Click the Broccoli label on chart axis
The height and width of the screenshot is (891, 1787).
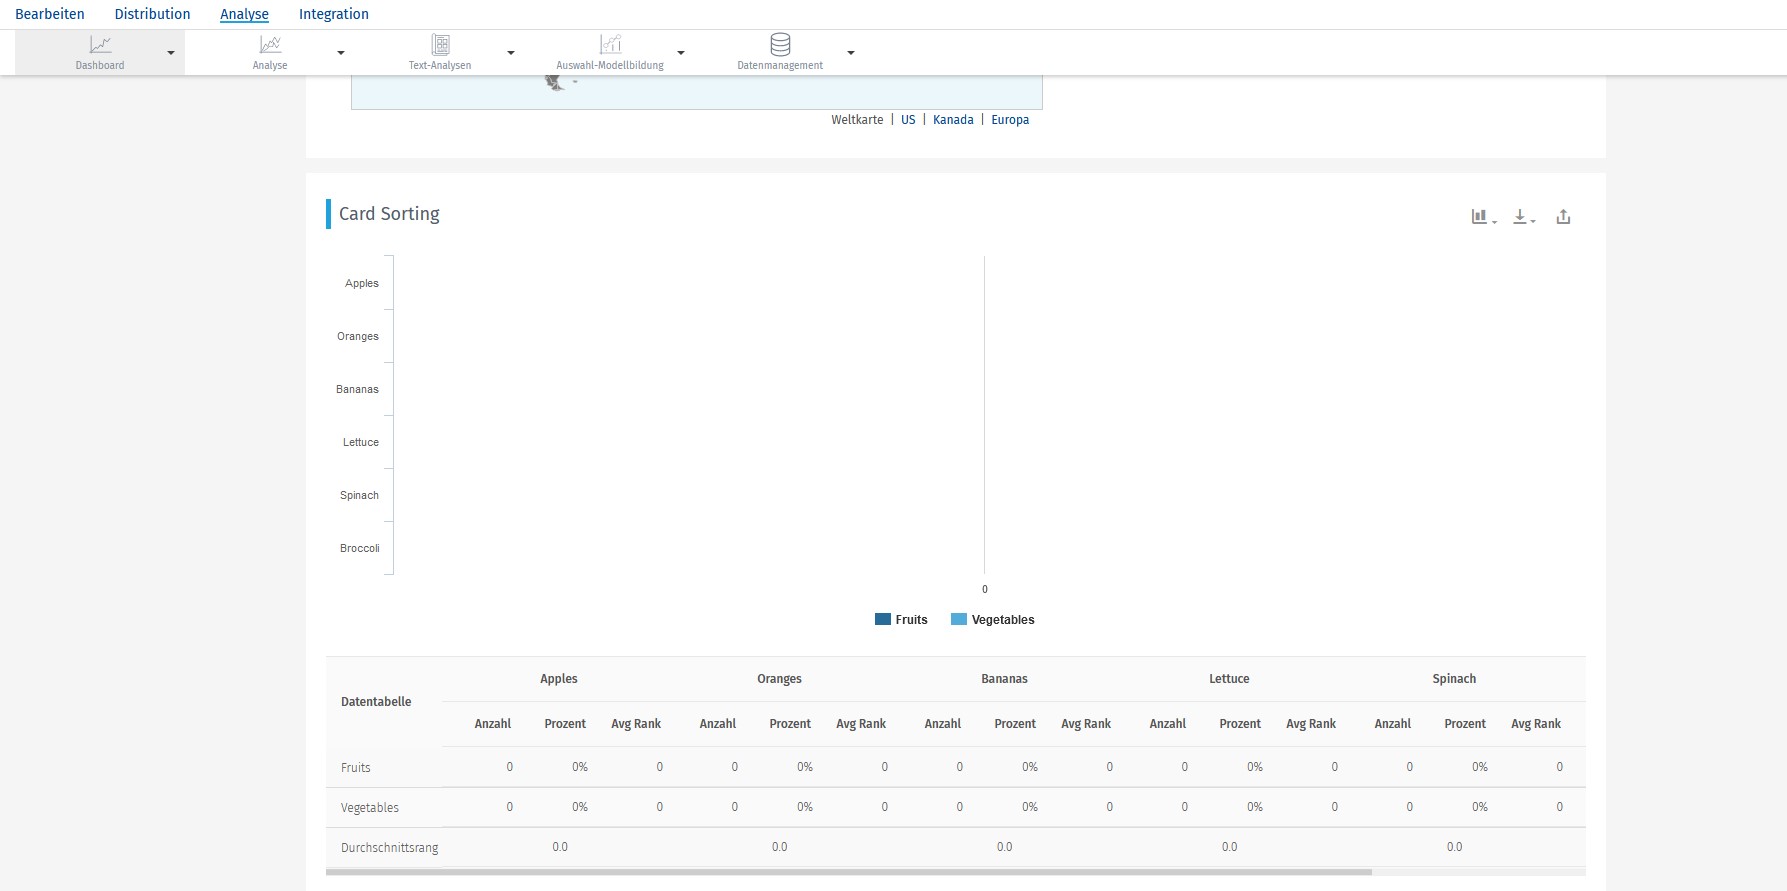click(x=360, y=548)
